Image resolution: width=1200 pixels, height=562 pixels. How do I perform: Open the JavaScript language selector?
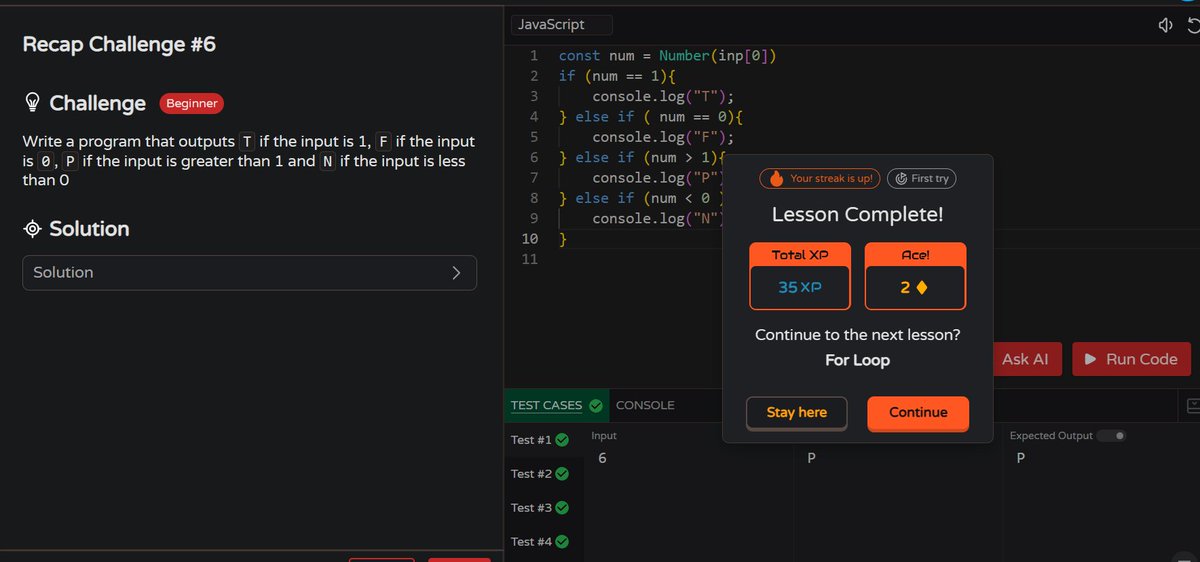561,25
